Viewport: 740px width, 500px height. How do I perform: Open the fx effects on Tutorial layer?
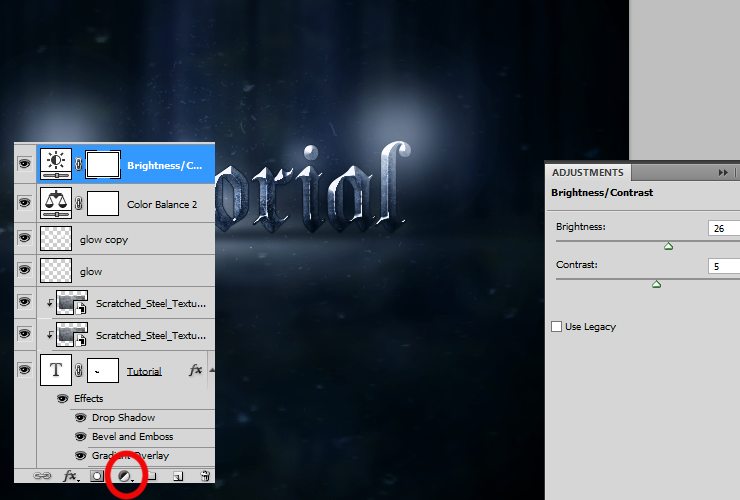195,370
